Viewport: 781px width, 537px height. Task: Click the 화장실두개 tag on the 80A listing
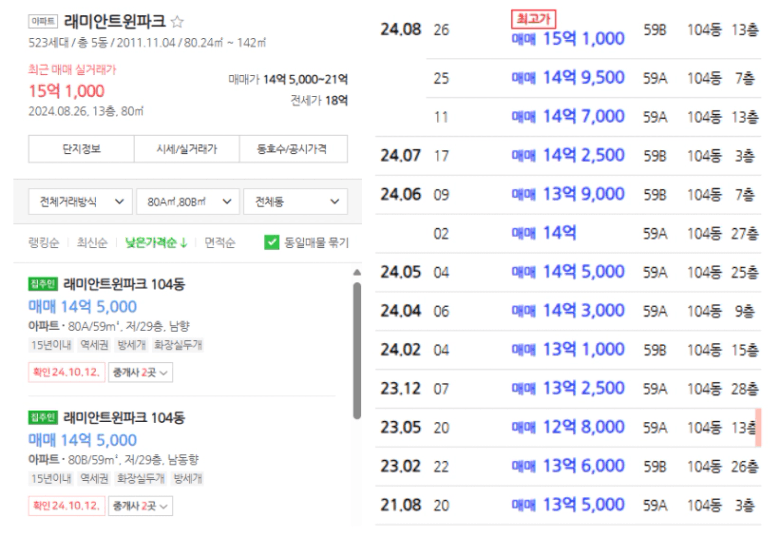(178, 345)
